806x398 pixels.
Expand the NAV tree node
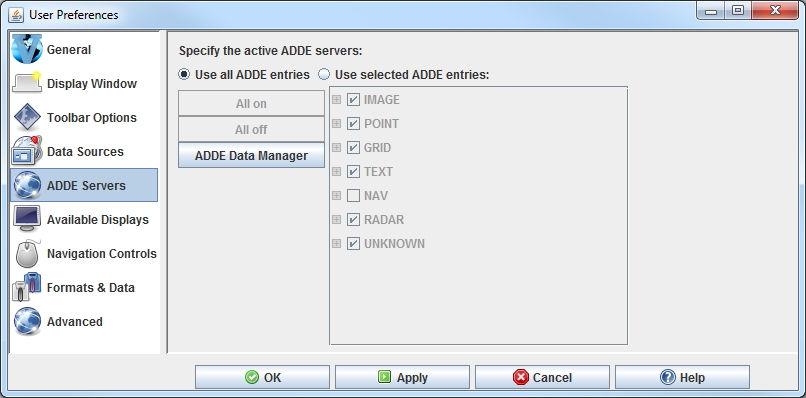336,195
